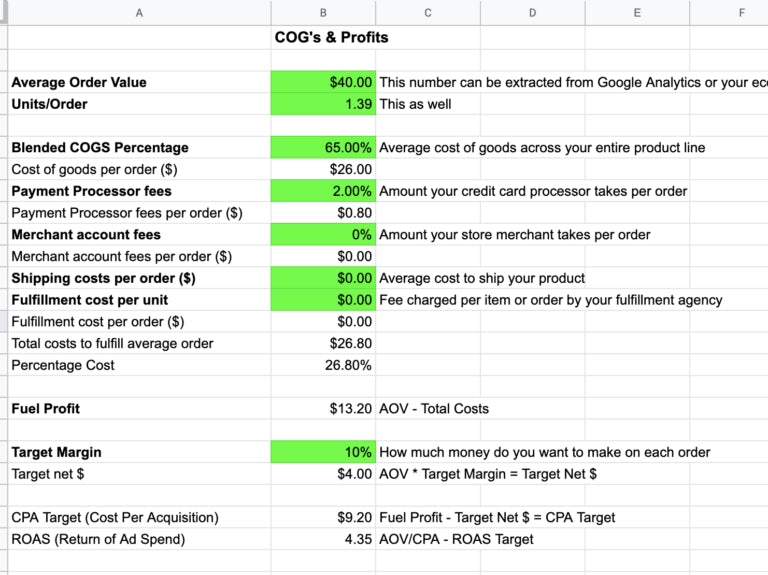Click the 10% Target Margin cell
The width and height of the screenshot is (768, 575).
pyautogui.click(x=323, y=452)
